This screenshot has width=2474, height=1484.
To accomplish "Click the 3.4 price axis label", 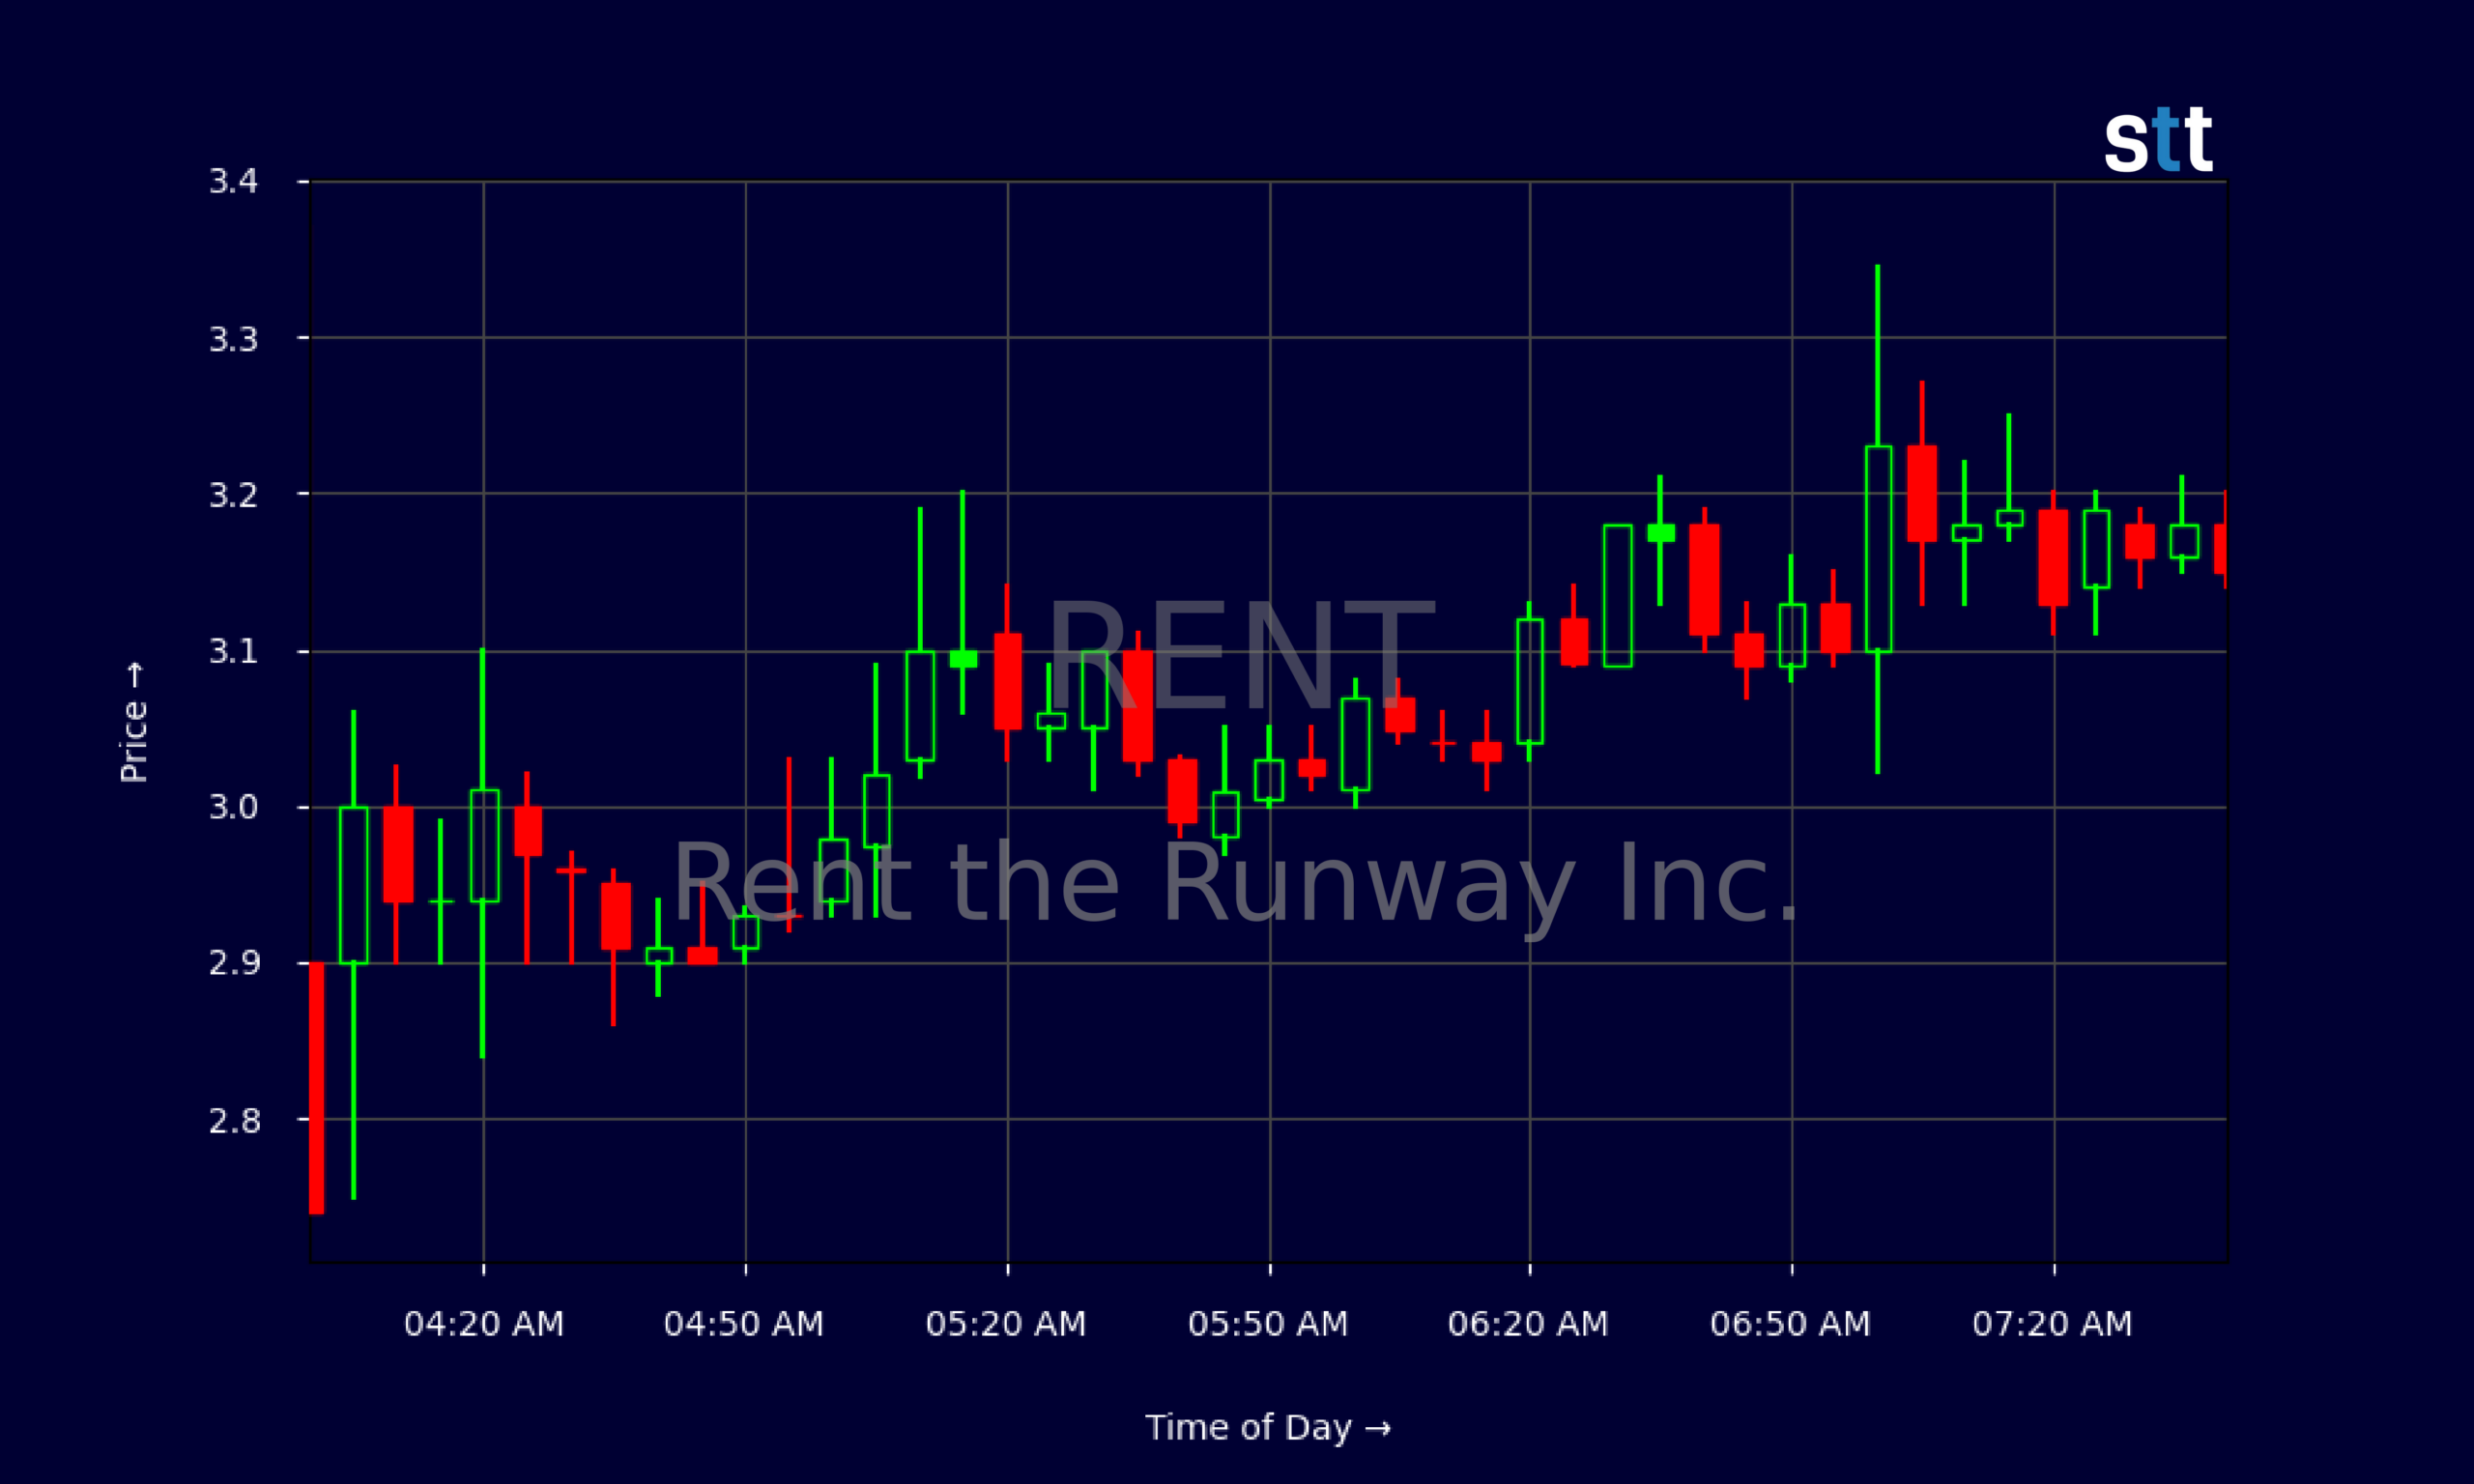I will (x=234, y=182).
